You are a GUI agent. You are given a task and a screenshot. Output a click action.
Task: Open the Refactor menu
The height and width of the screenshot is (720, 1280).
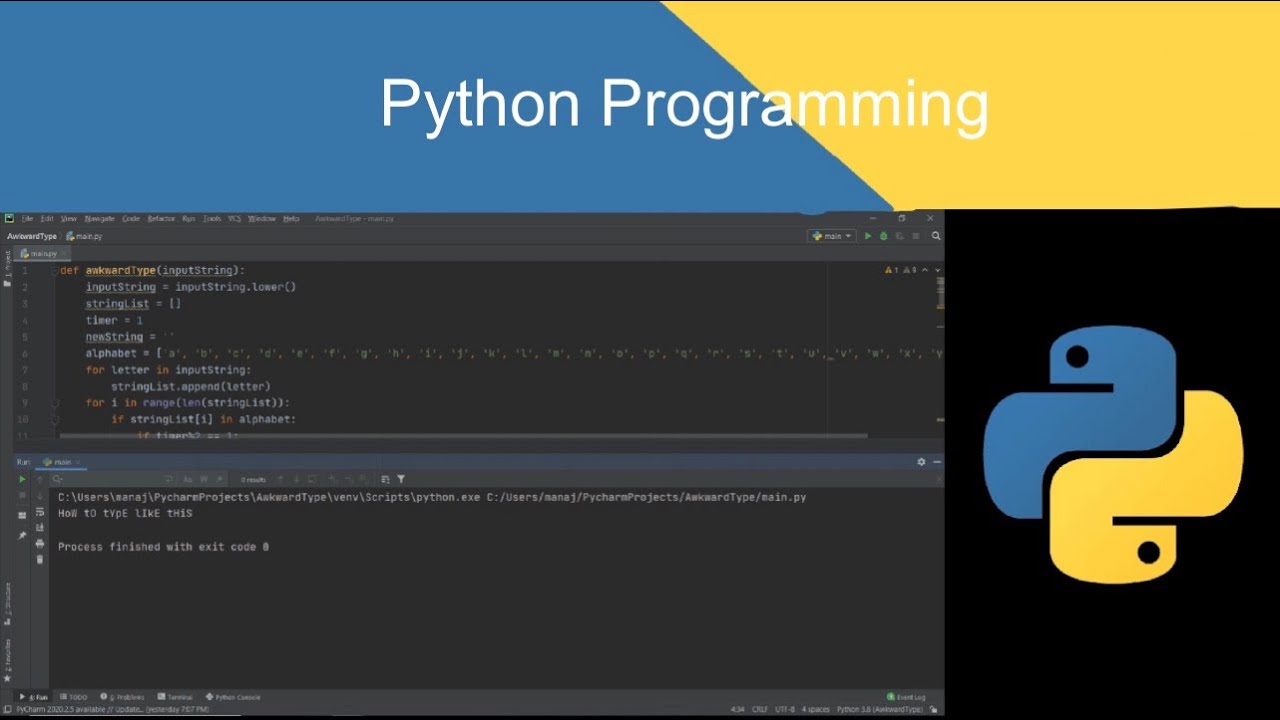(161, 218)
